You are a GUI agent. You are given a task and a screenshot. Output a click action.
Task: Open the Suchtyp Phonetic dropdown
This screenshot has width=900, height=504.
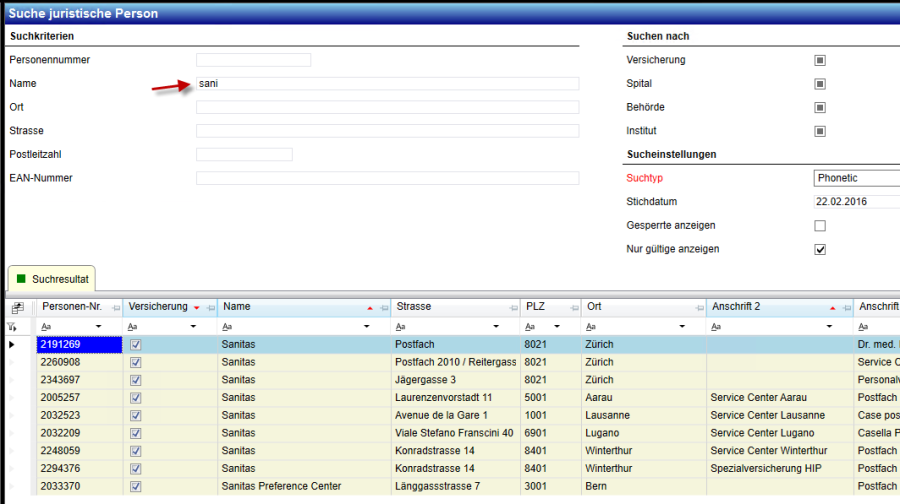tap(856, 178)
